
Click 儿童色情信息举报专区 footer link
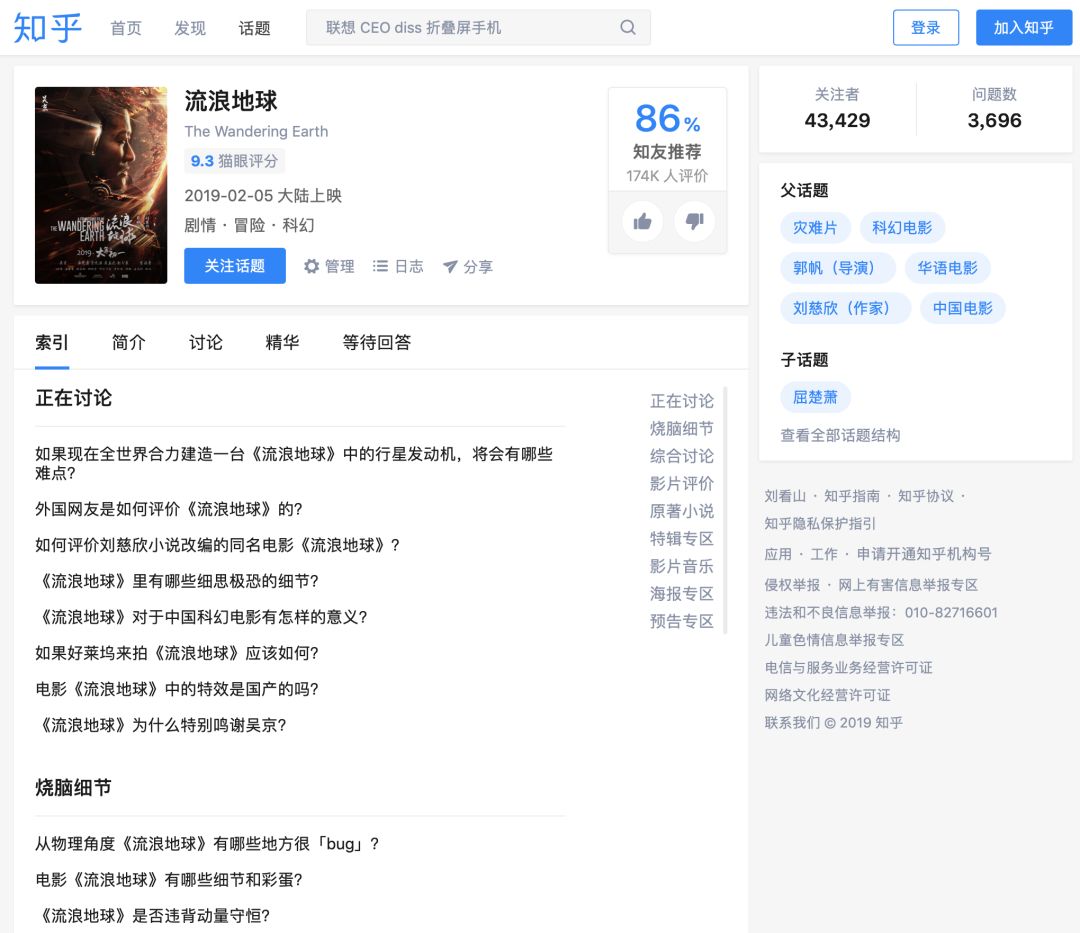click(834, 640)
